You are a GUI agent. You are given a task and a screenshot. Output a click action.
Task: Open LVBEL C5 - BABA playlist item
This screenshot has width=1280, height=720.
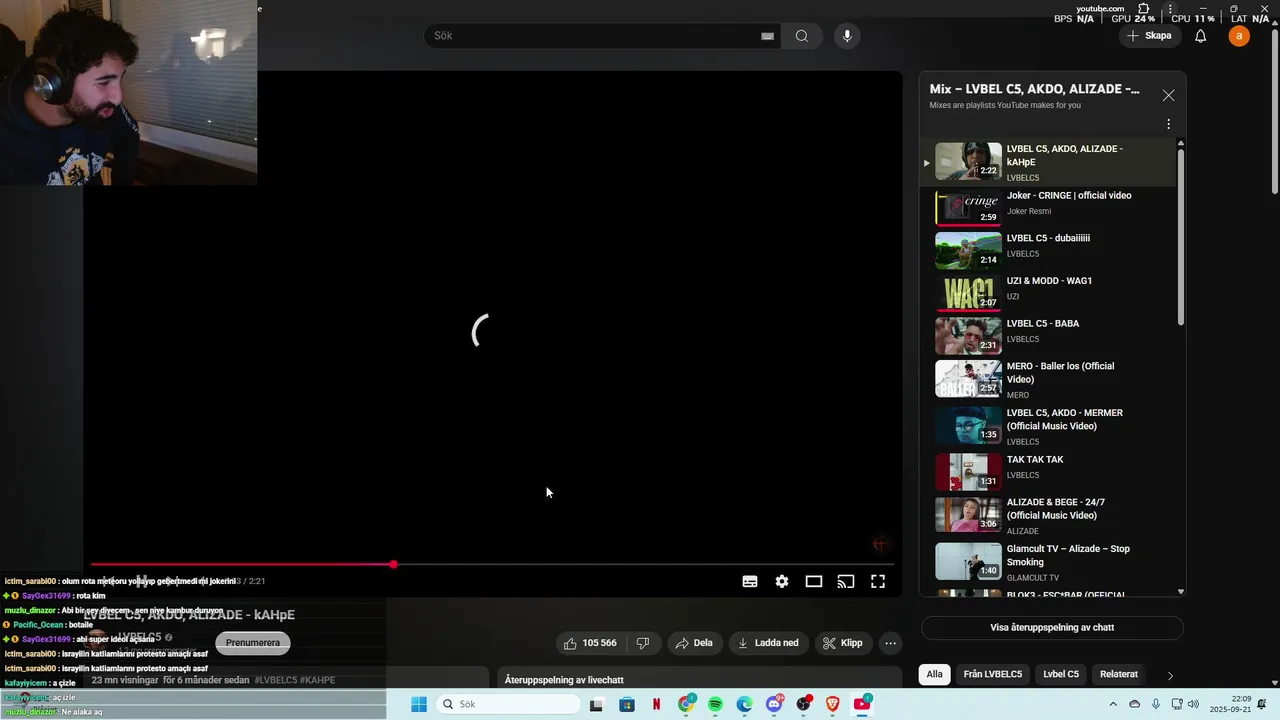[1050, 336]
